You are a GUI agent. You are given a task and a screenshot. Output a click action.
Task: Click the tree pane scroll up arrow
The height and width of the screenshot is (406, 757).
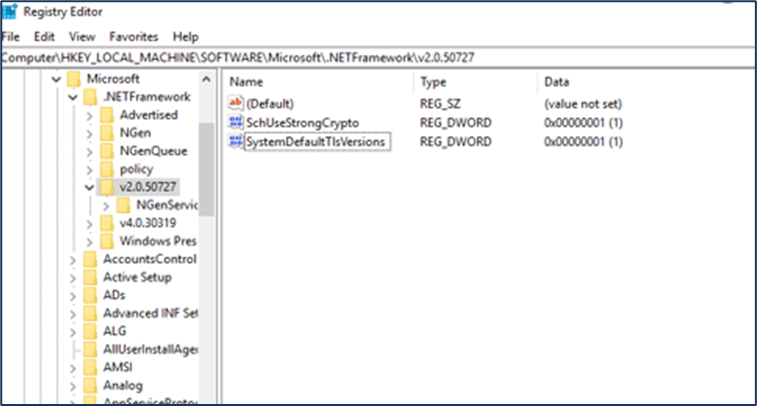click(x=206, y=79)
